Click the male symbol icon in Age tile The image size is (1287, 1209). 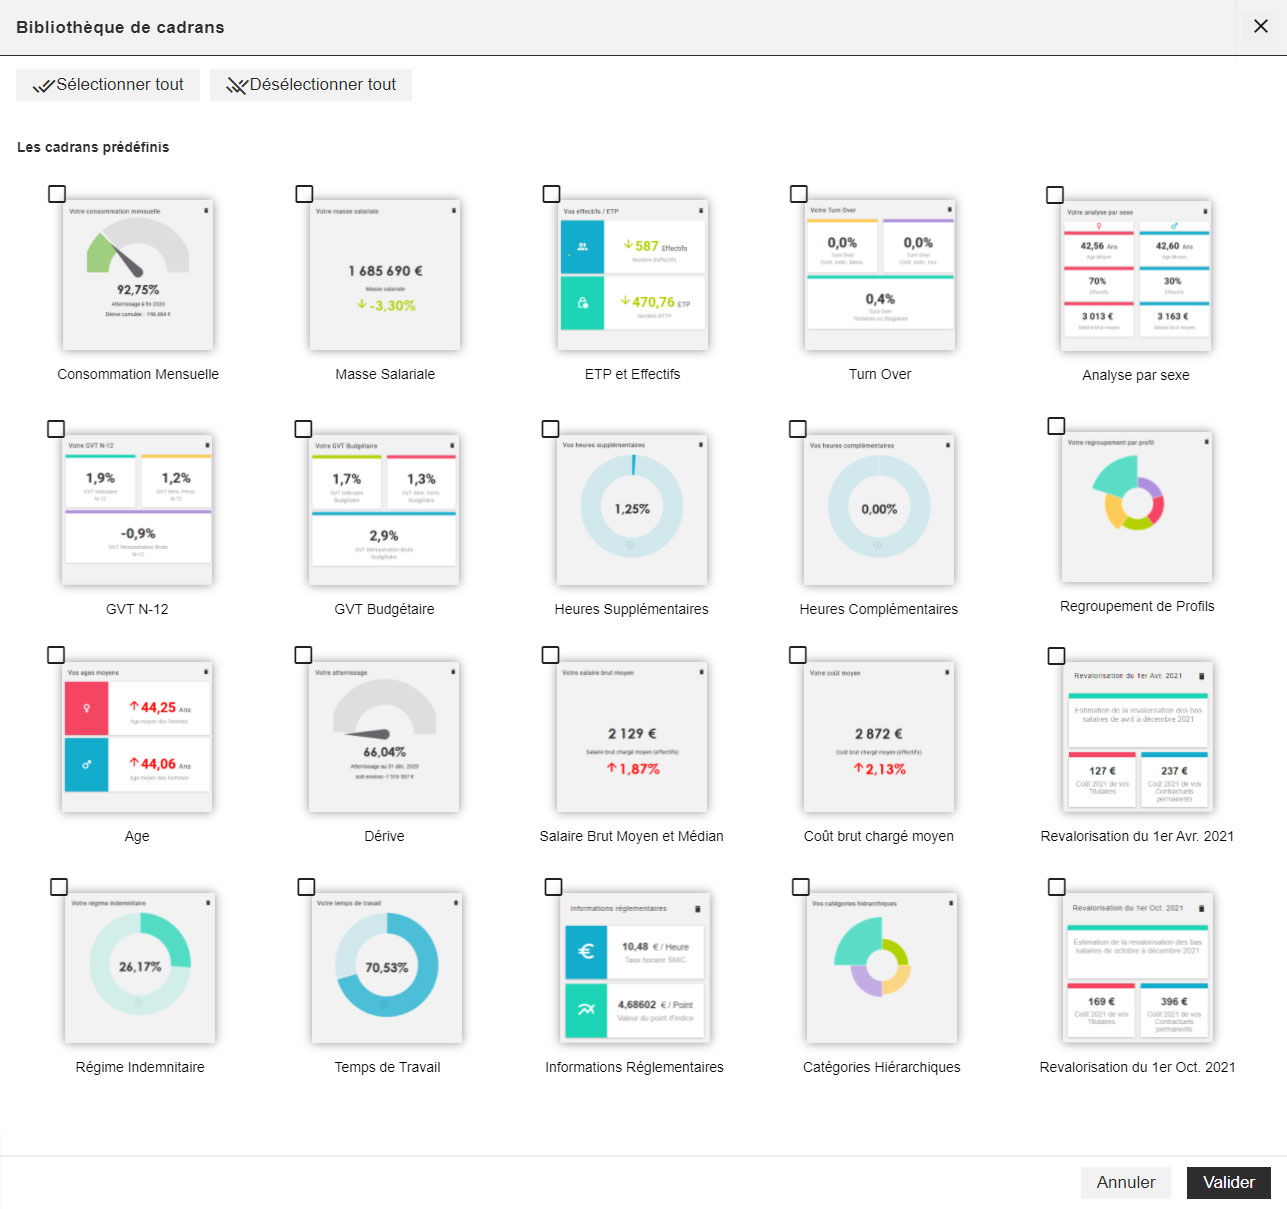pos(87,764)
